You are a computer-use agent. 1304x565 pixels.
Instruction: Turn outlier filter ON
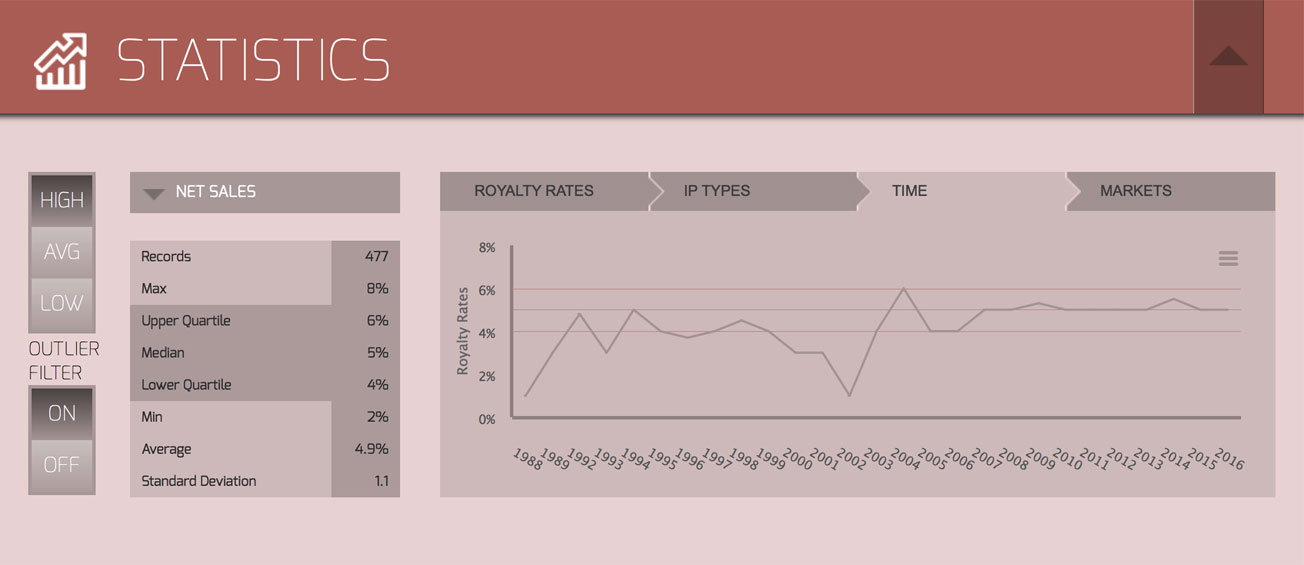[x=62, y=413]
